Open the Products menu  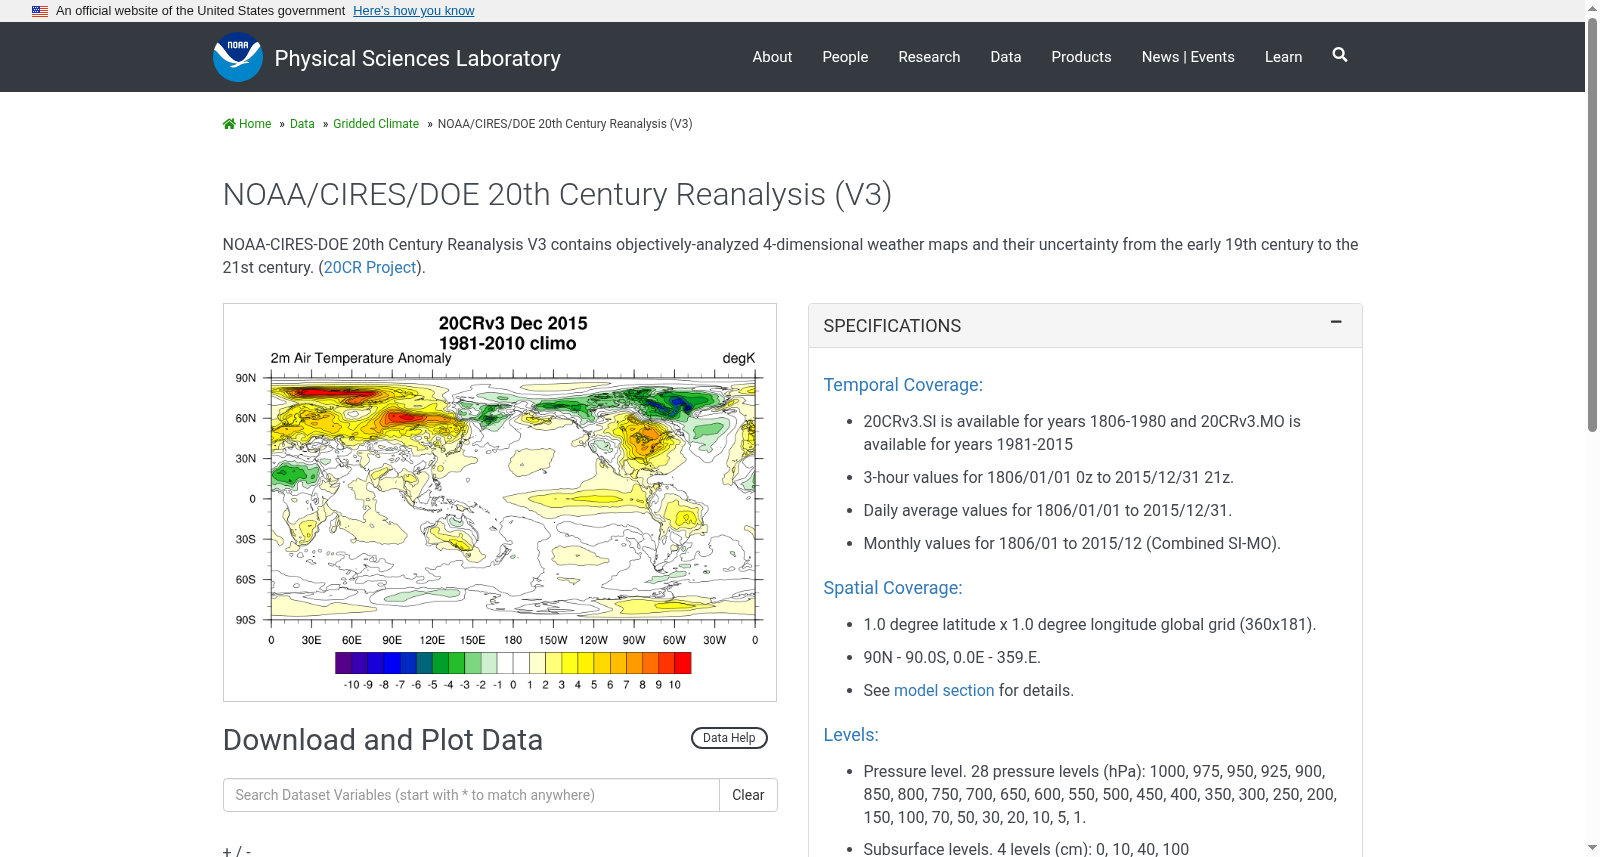[x=1081, y=57]
